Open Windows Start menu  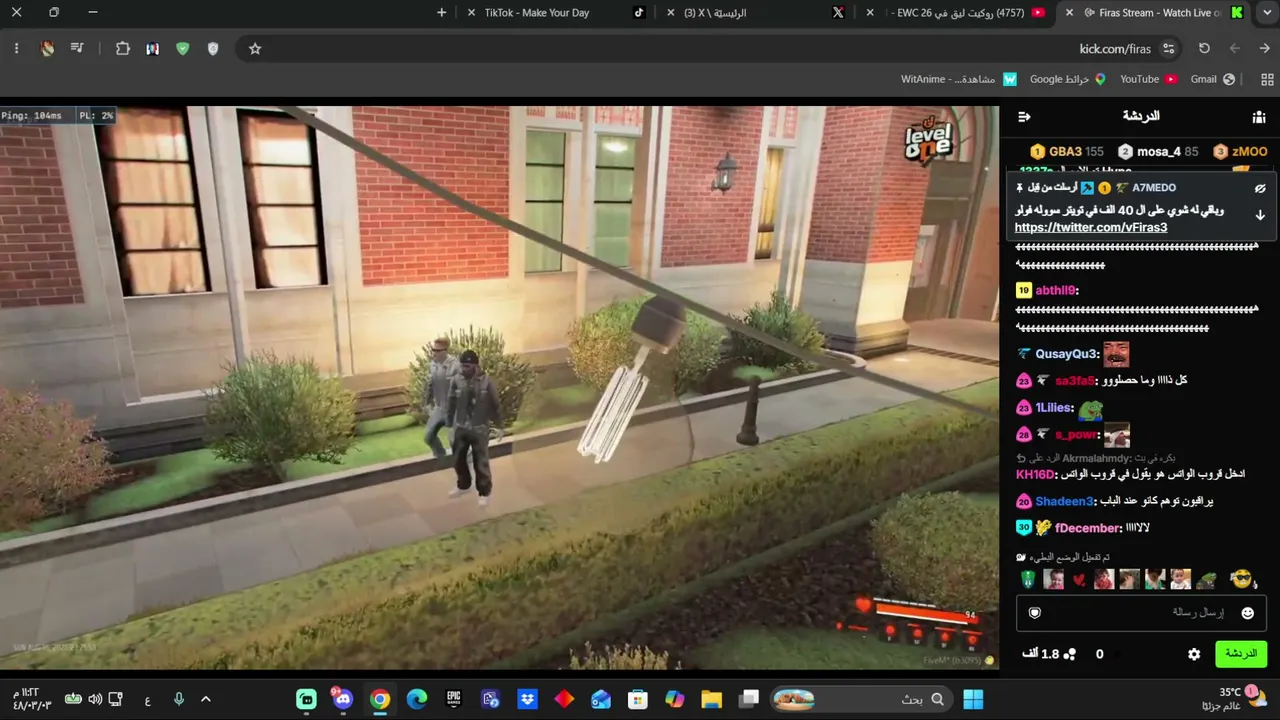[972, 699]
